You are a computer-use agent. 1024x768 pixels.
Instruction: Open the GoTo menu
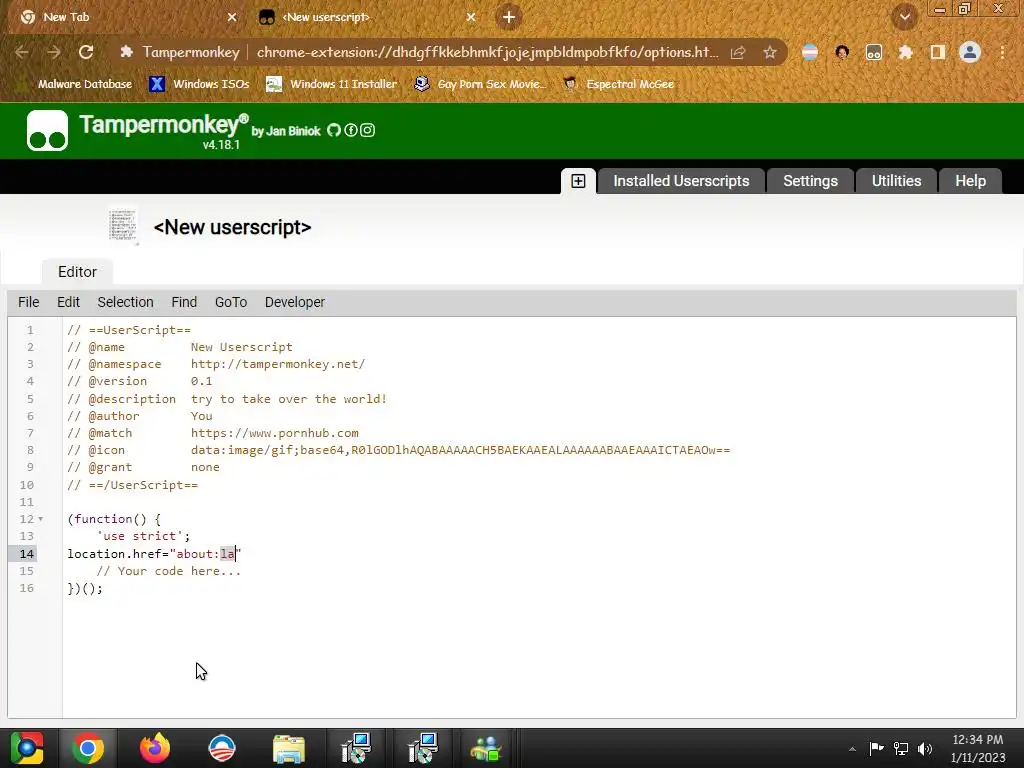(231, 302)
